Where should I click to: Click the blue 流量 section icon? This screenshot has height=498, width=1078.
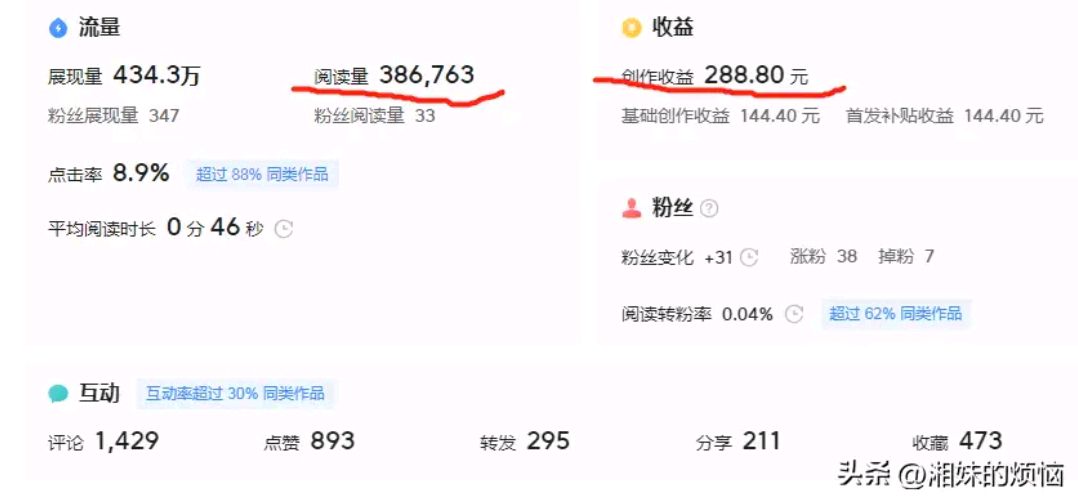tap(58, 28)
